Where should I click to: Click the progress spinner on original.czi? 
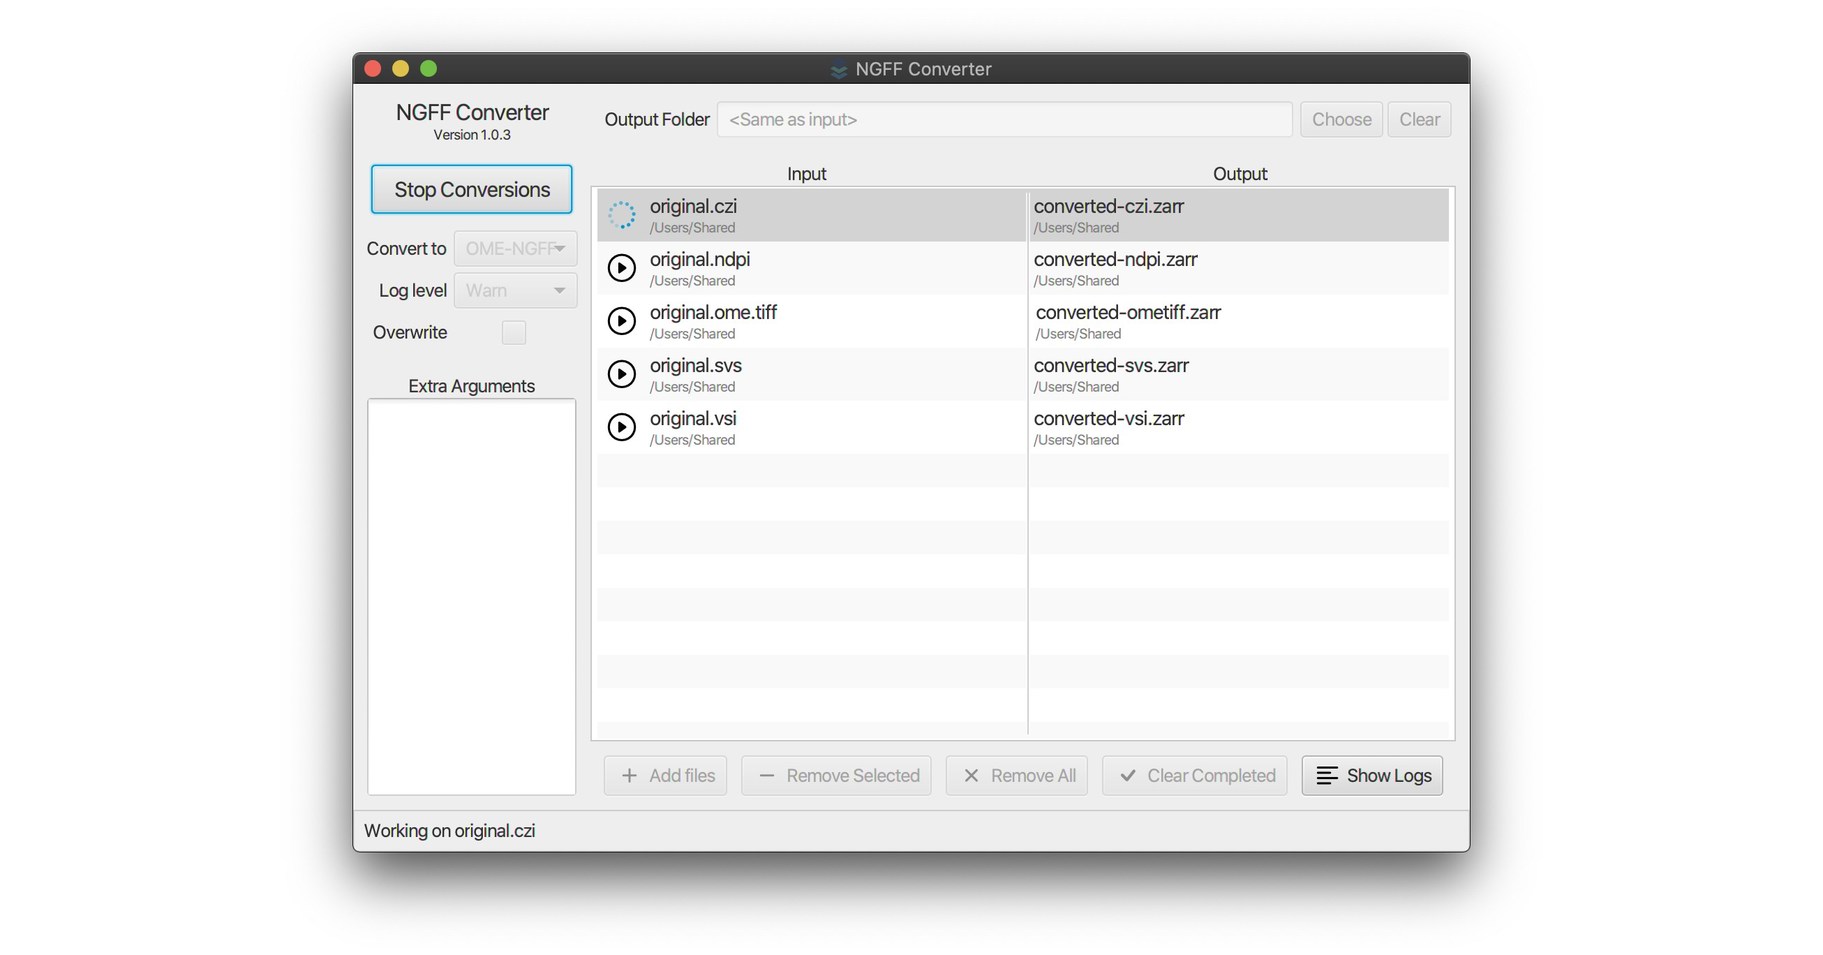pyautogui.click(x=622, y=214)
